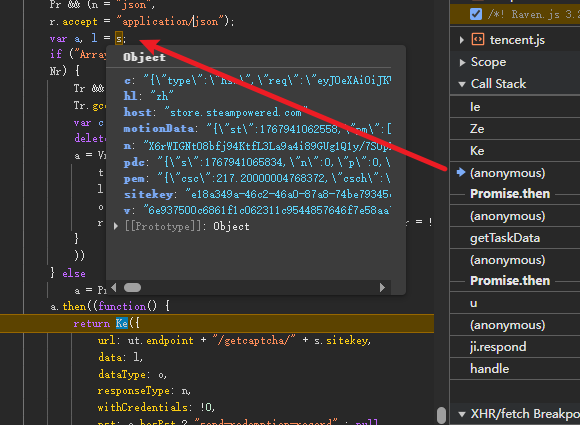Select the 'Ze' call stack frame
This screenshot has width=580, height=425.
(x=515, y=129)
